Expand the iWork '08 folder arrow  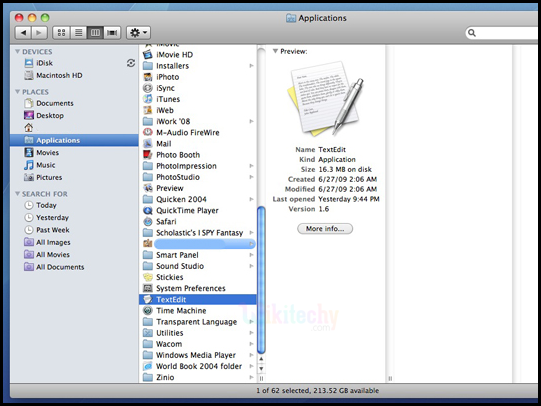pos(252,121)
